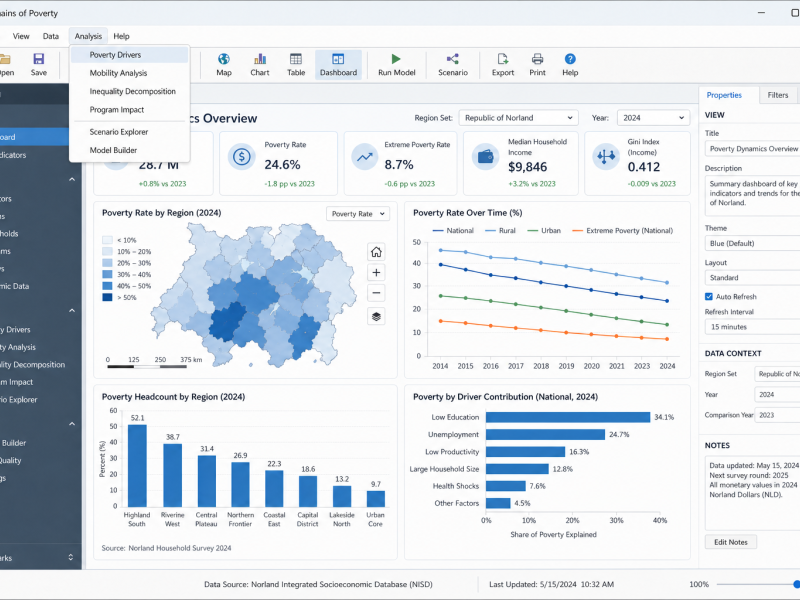The width and height of the screenshot is (800, 600).
Task: Click the < 10% legend swatch
Action: (x=107, y=240)
